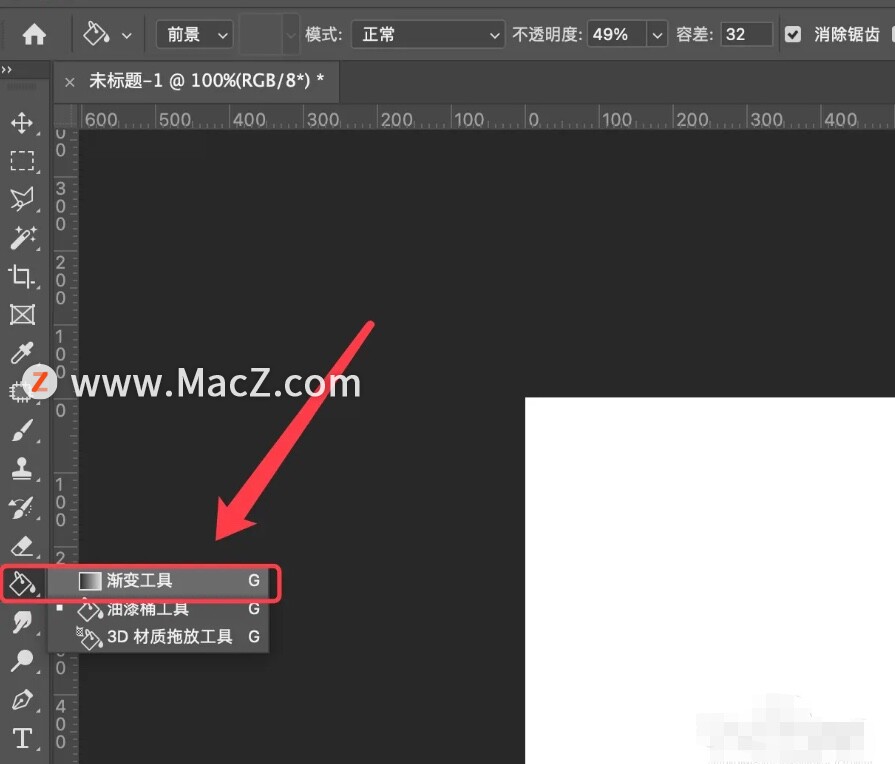Choose 渐变工具 from the tool flyout

coord(158,581)
